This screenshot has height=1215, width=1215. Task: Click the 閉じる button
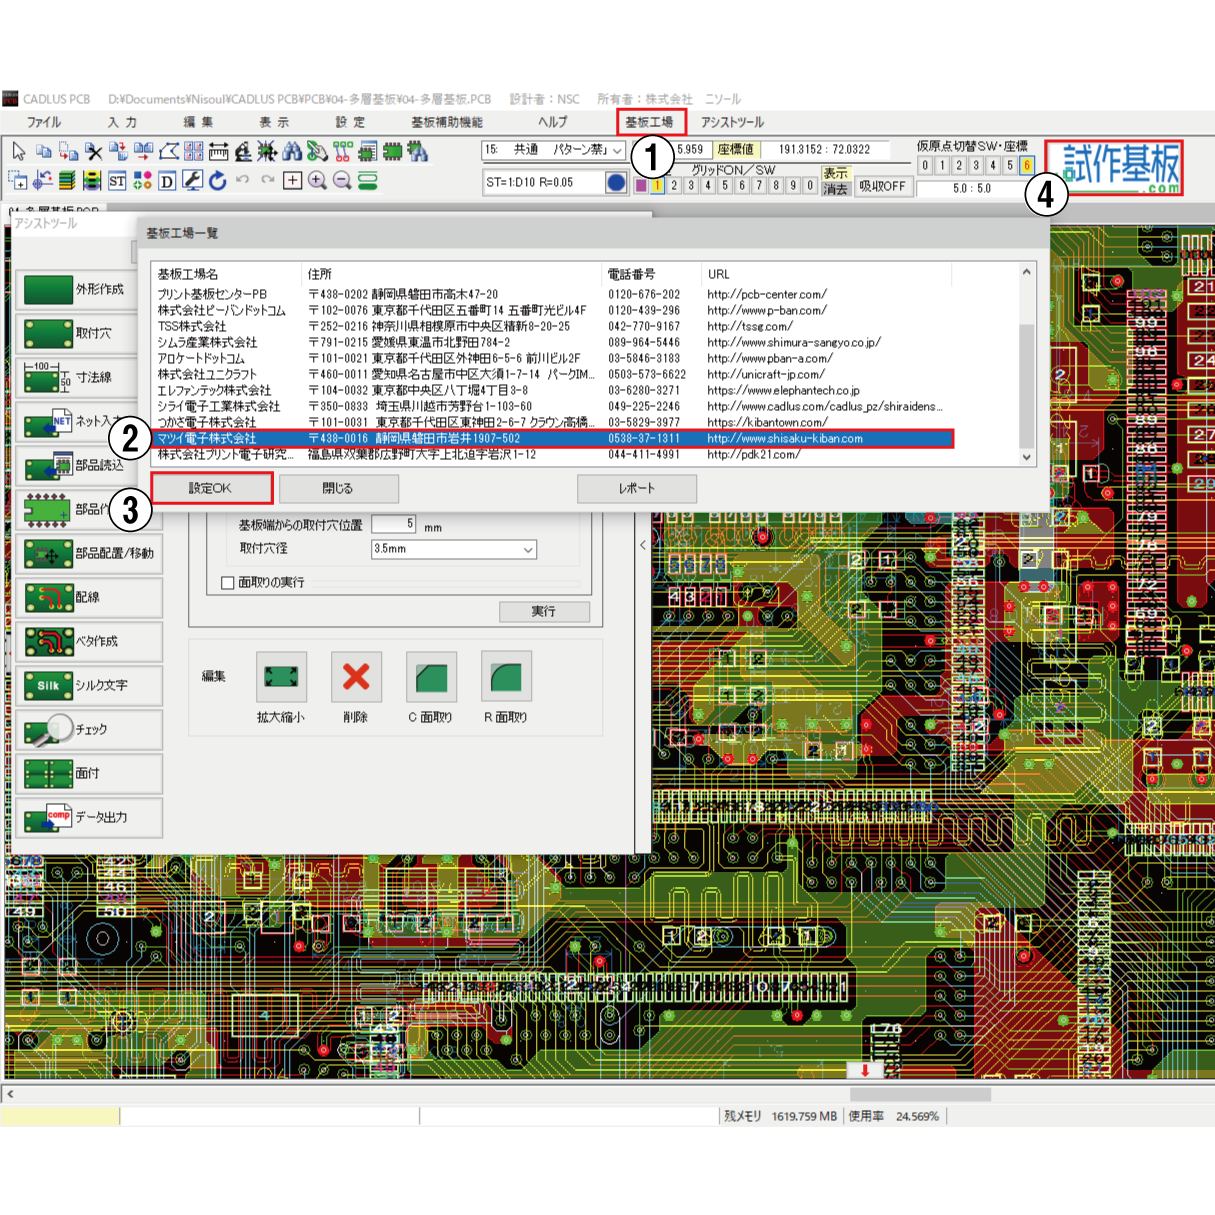[x=338, y=488]
